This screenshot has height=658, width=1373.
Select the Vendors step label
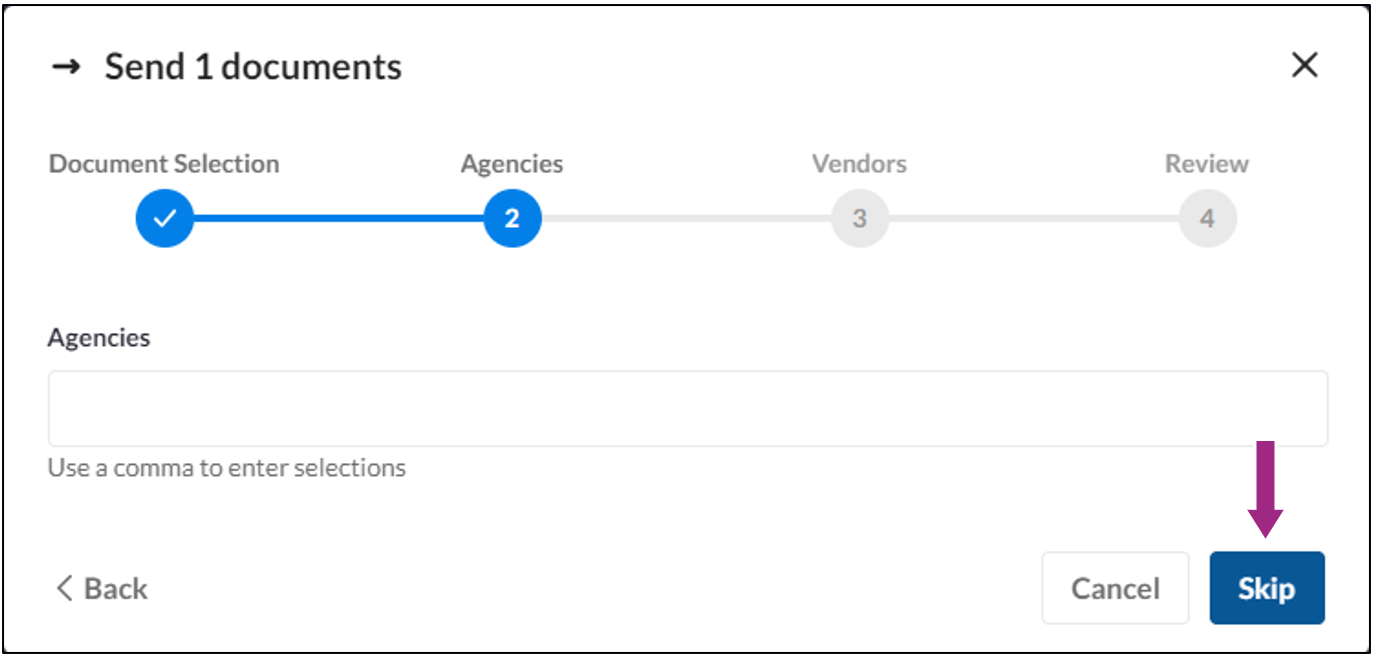pos(859,163)
